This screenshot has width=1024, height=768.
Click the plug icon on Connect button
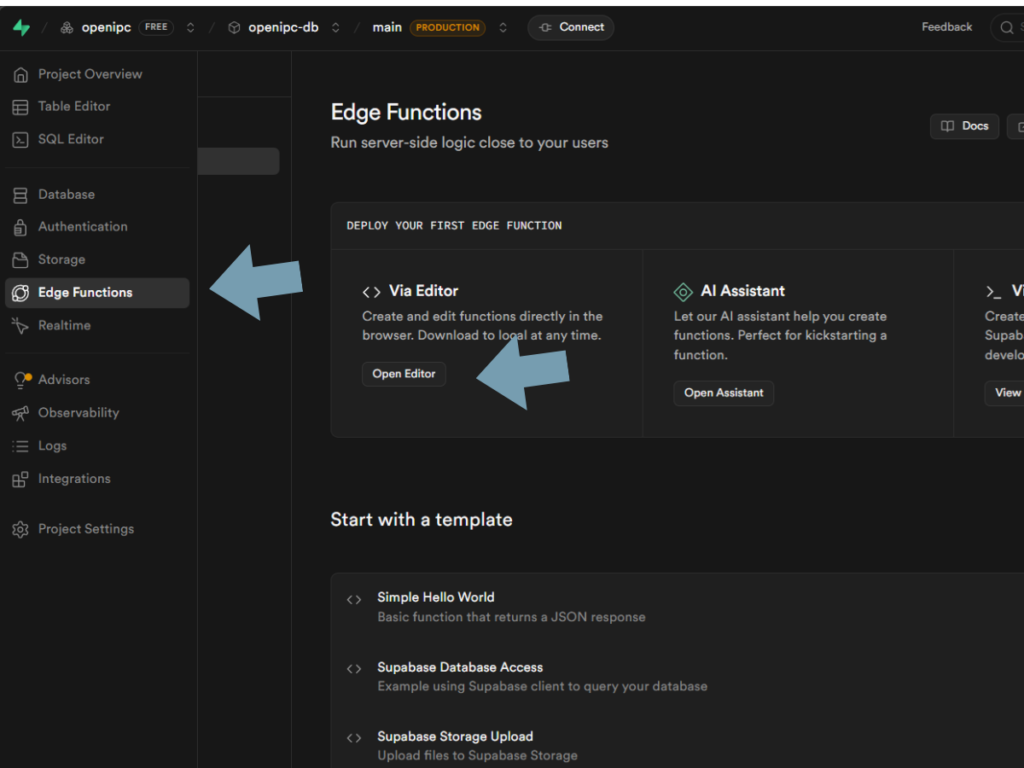(x=545, y=27)
